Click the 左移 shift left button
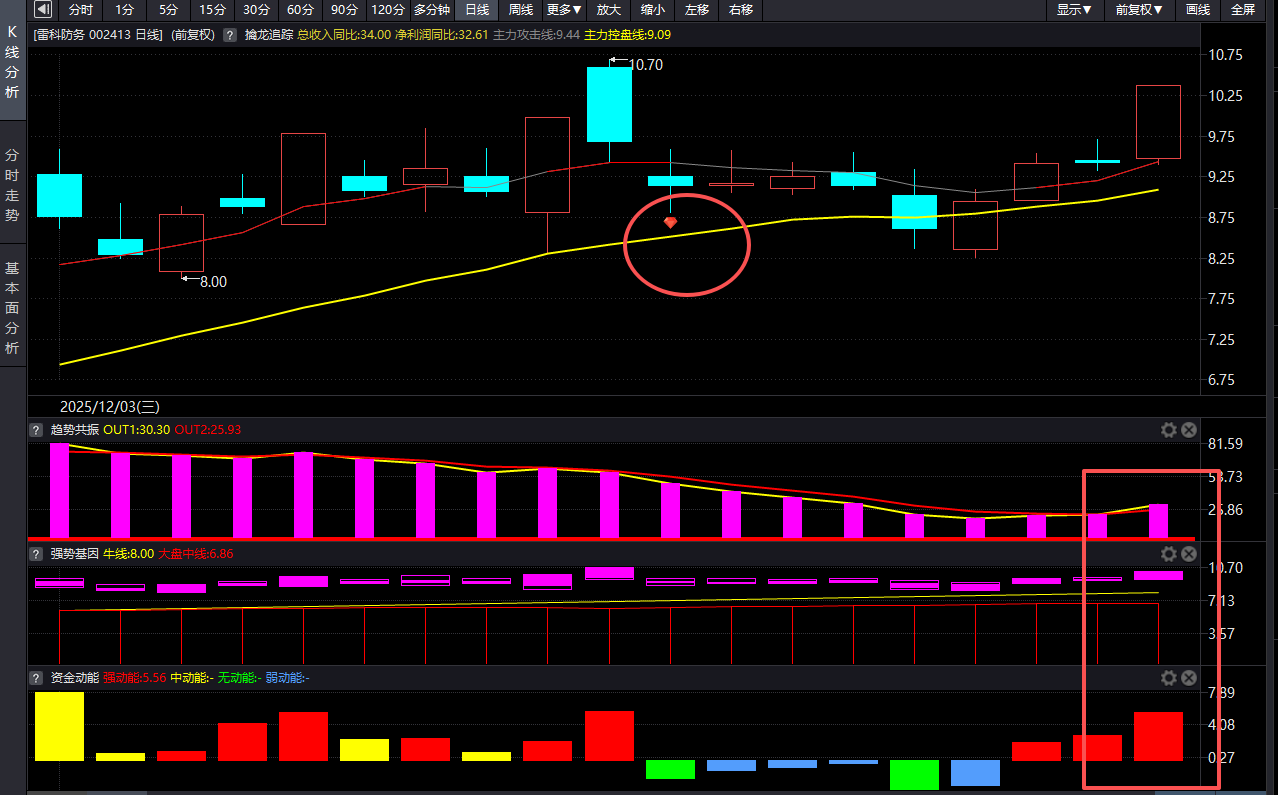Viewport: 1278px width, 795px height. click(697, 10)
